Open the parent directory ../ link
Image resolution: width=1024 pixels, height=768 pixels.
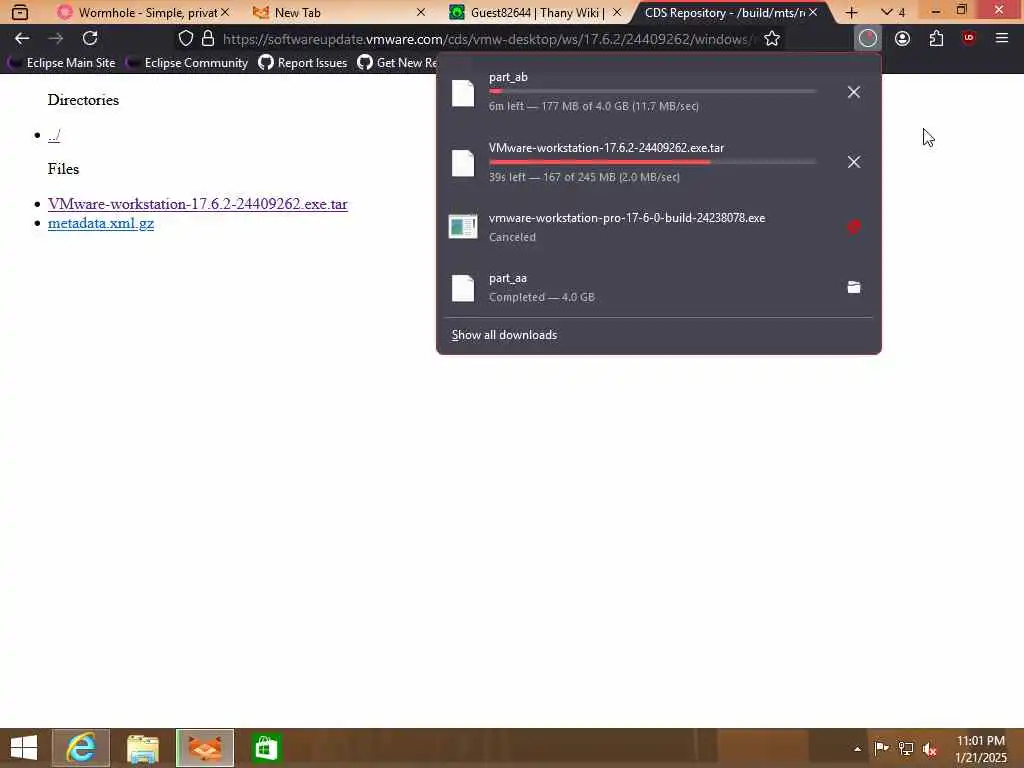(x=54, y=135)
